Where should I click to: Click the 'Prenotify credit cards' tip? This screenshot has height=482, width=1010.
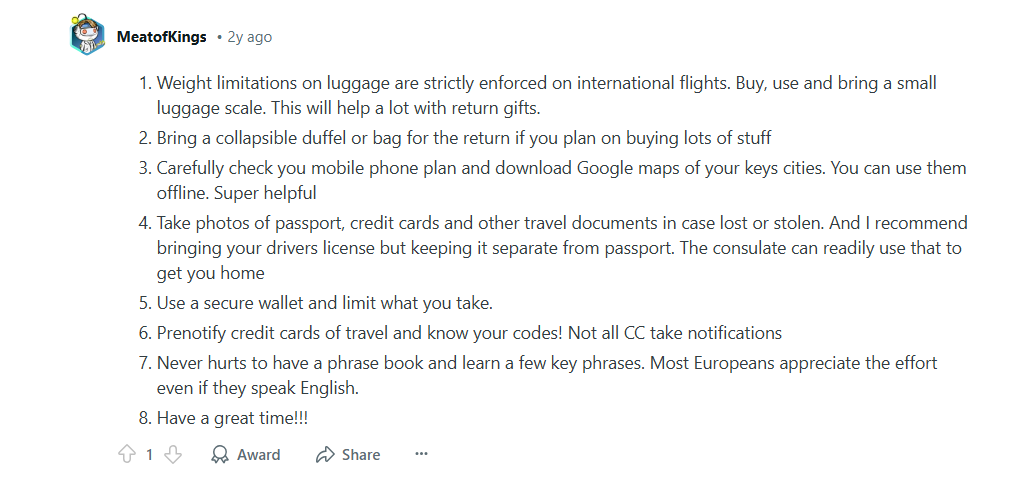(469, 332)
